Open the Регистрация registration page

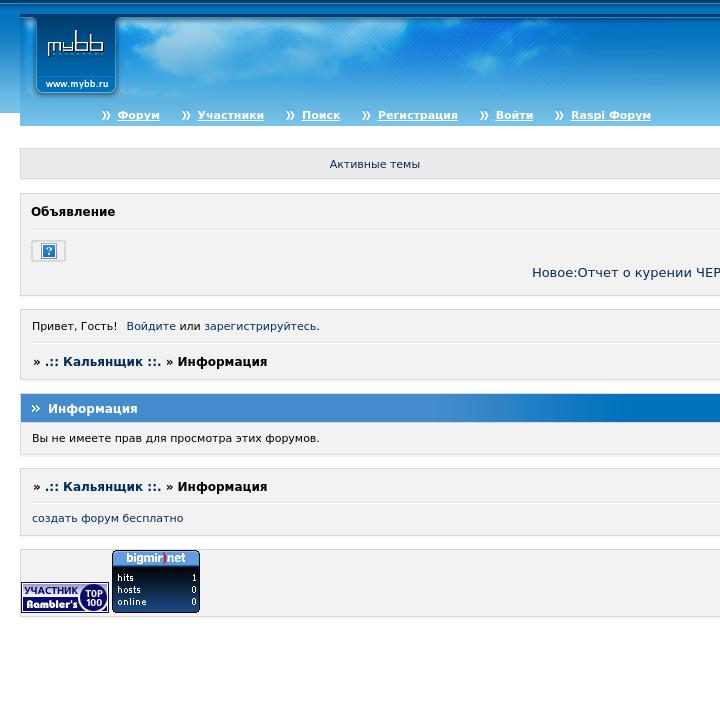coord(417,115)
